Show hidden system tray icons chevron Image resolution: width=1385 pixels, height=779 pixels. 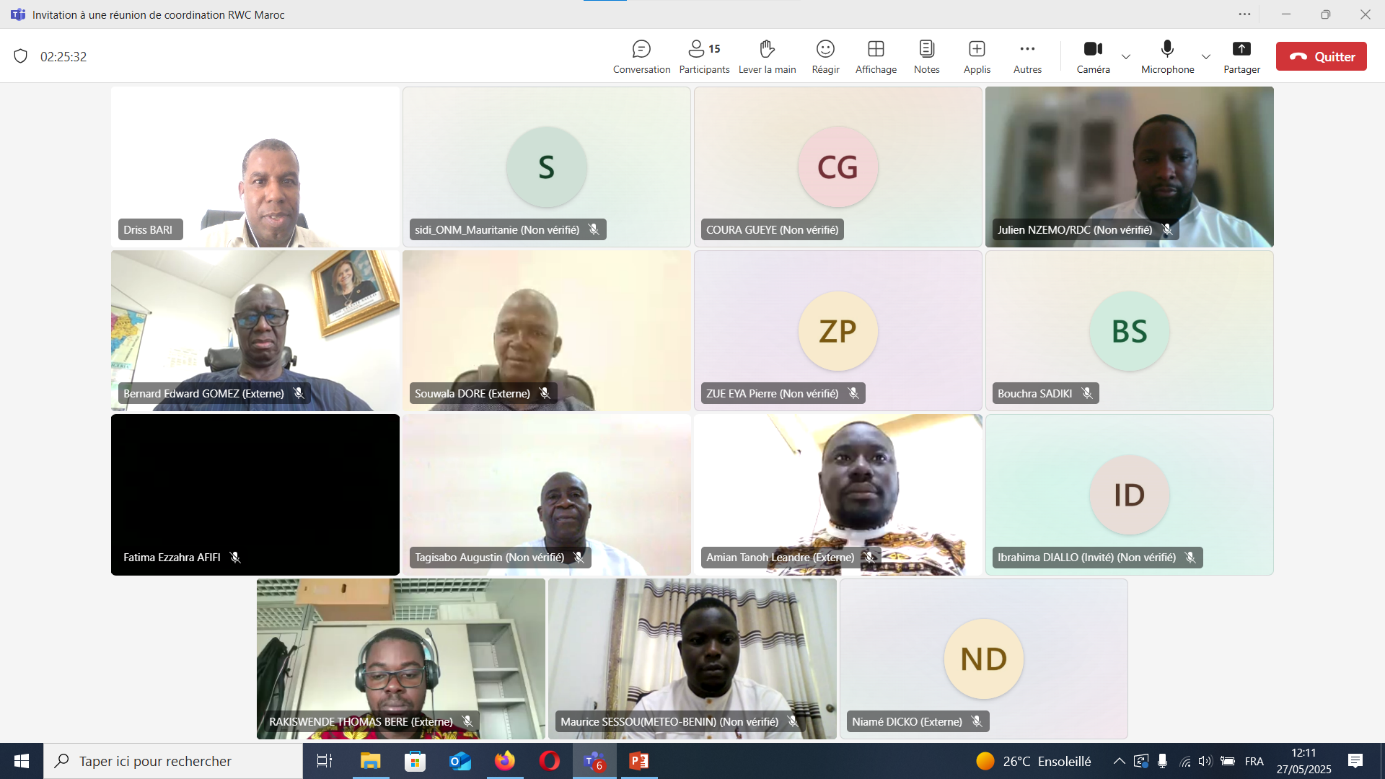(1118, 761)
